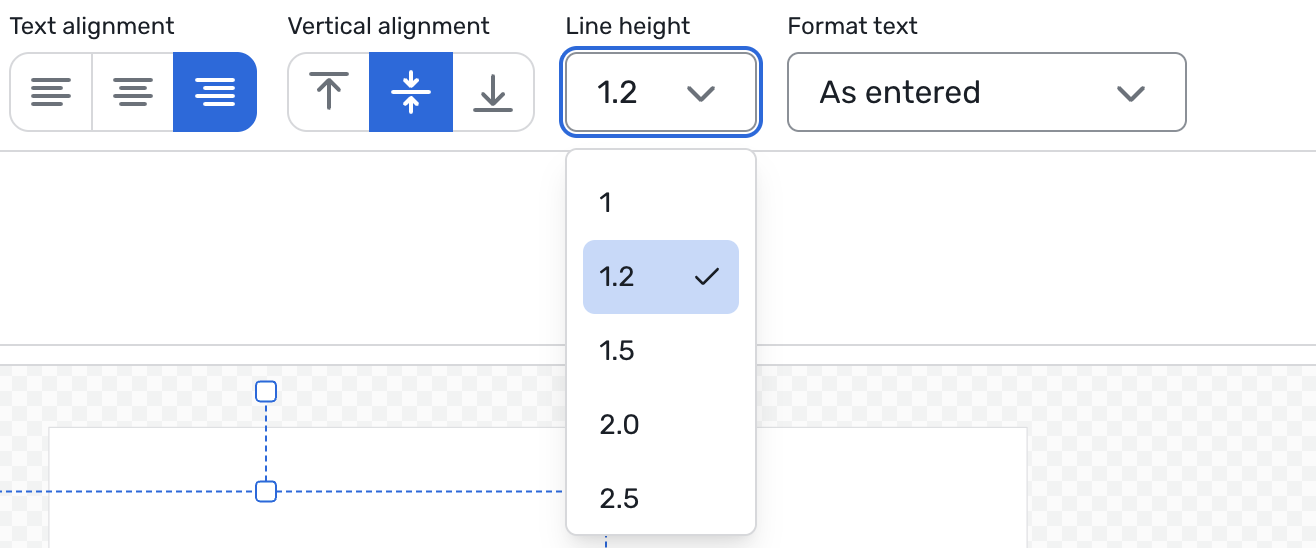Click the right text alignment icon

click(x=215, y=93)
